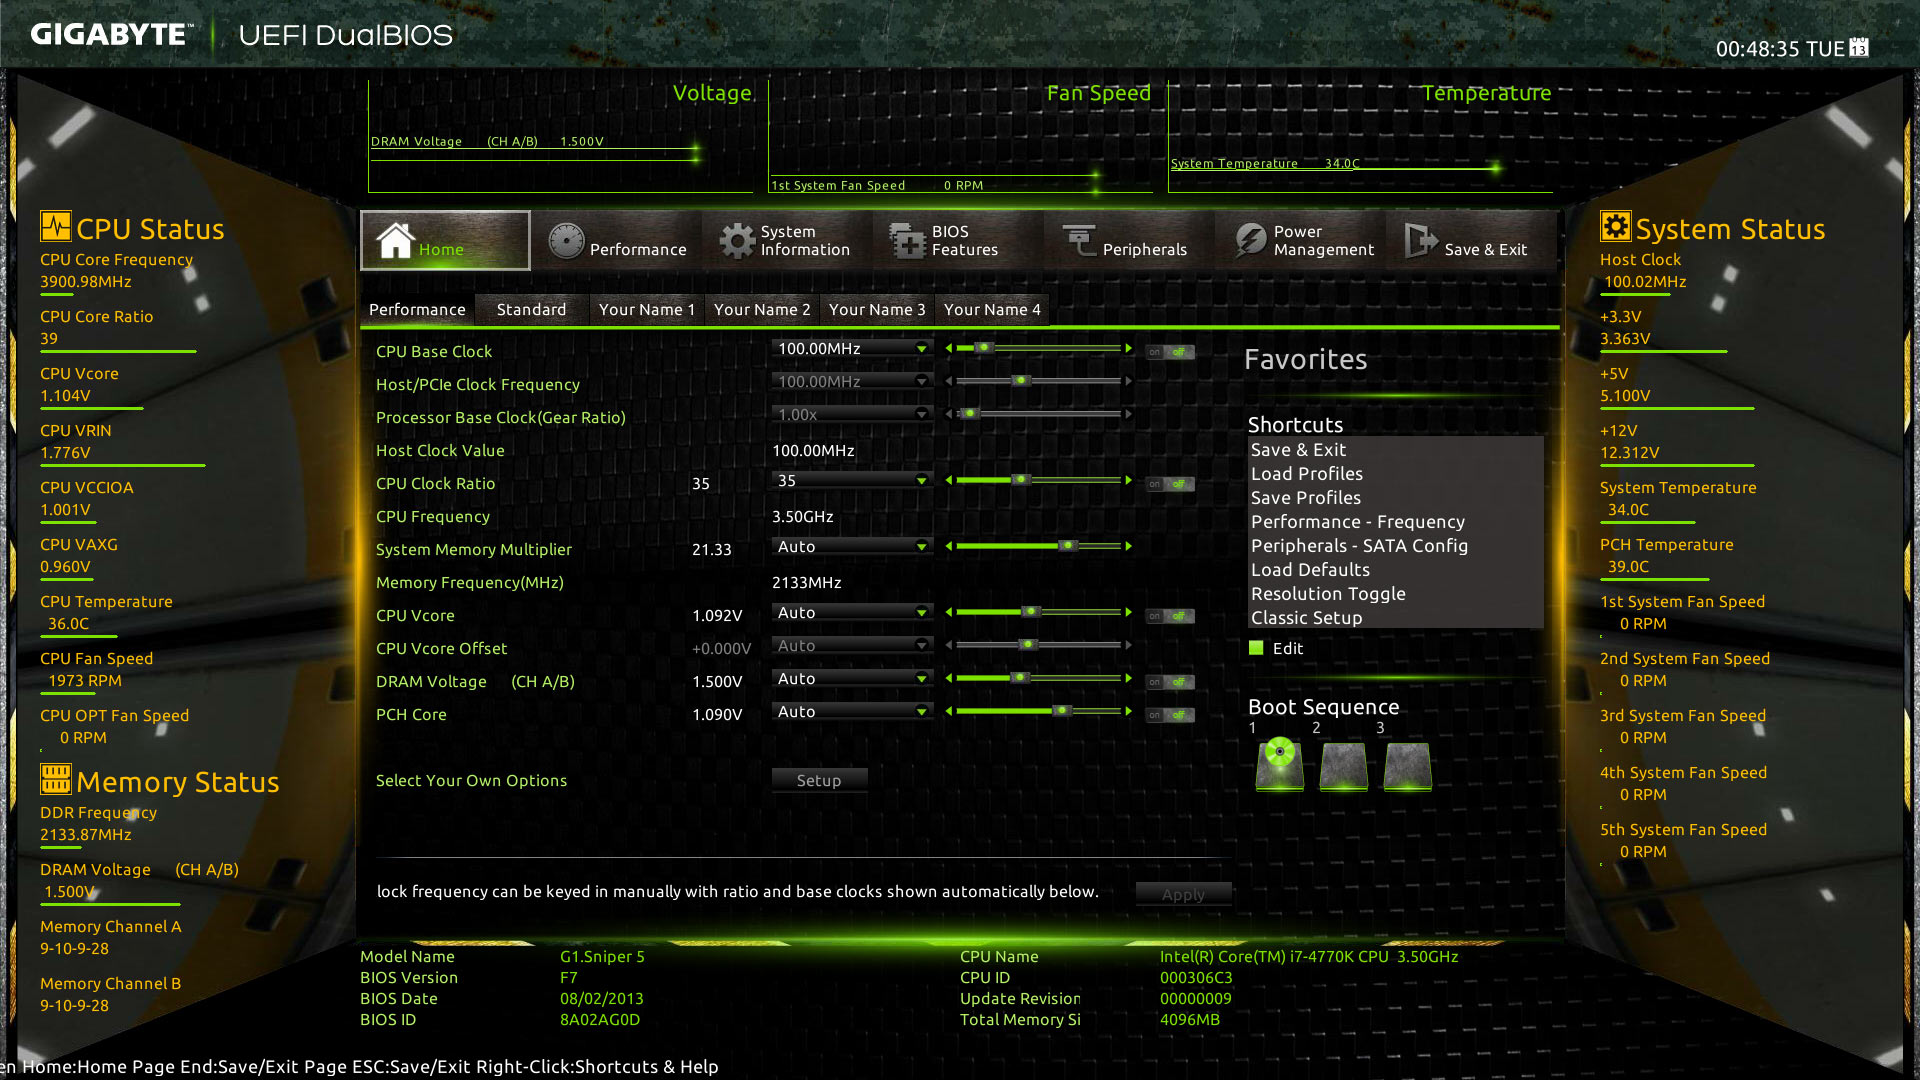Toggle the PCH Core on/off switch
This screenshot has height=1080, width=1920.
click(x=1170, y=715)
